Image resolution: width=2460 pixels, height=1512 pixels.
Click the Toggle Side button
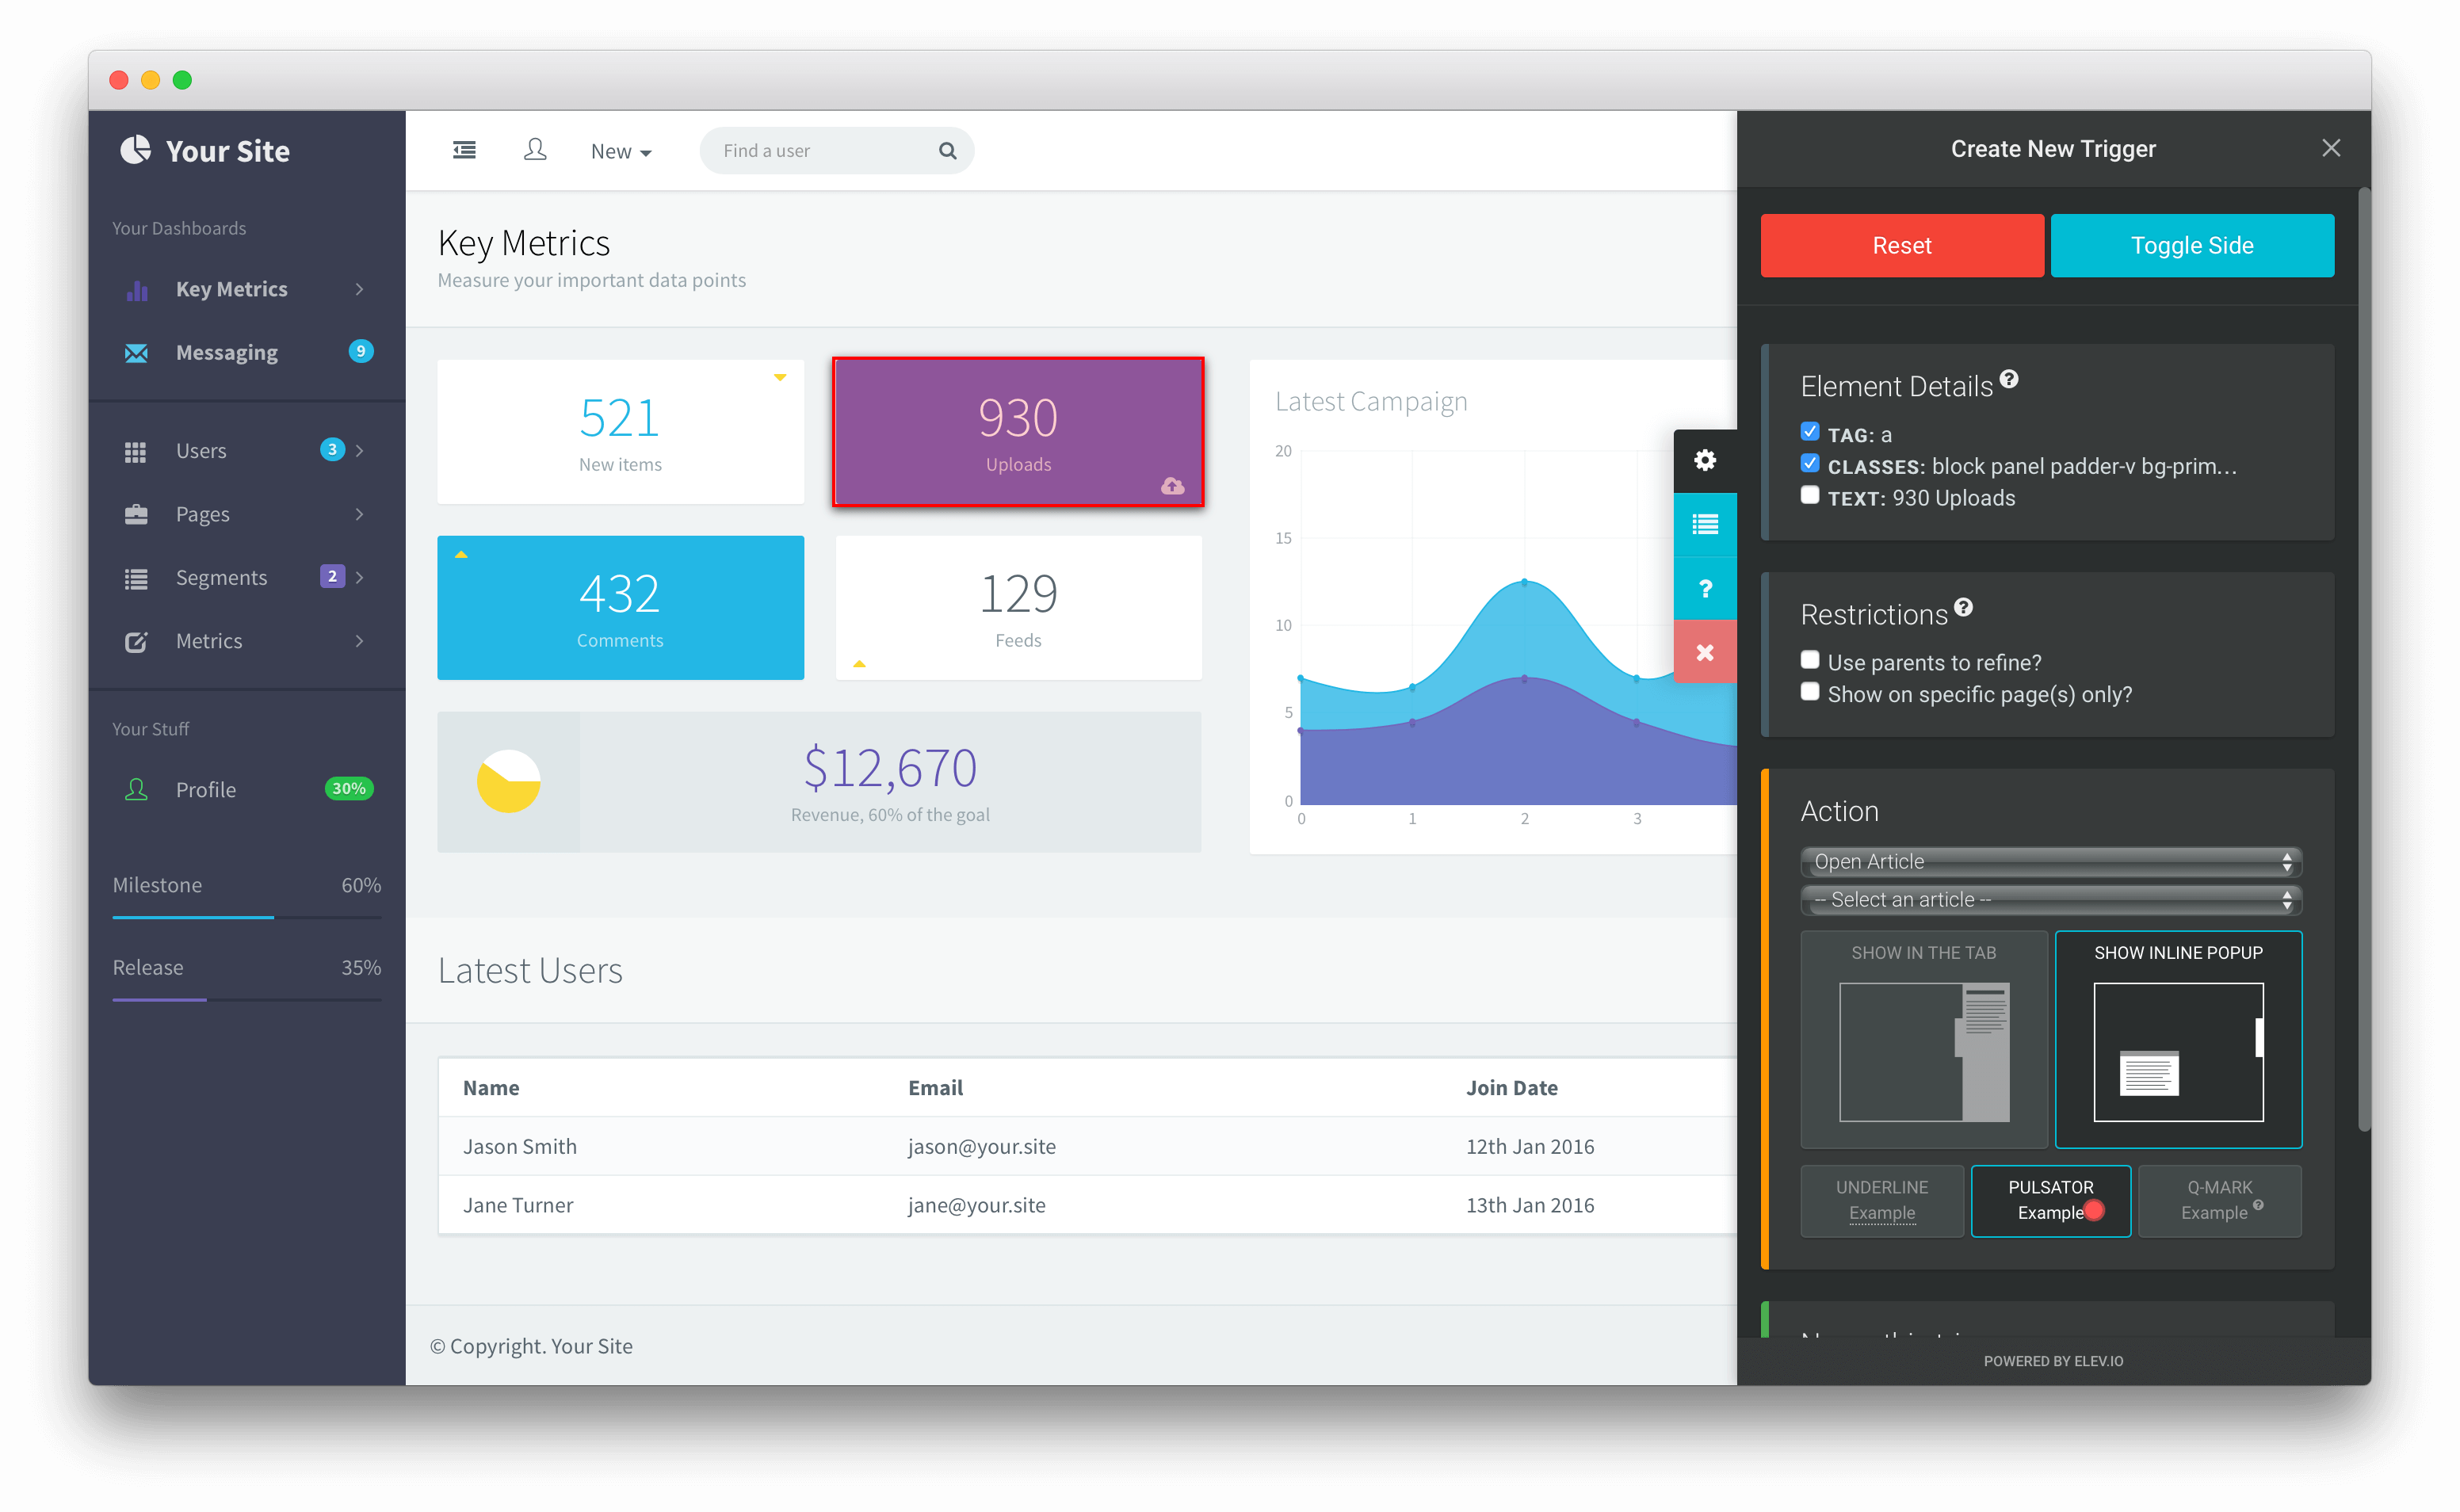coord(2192,246)
